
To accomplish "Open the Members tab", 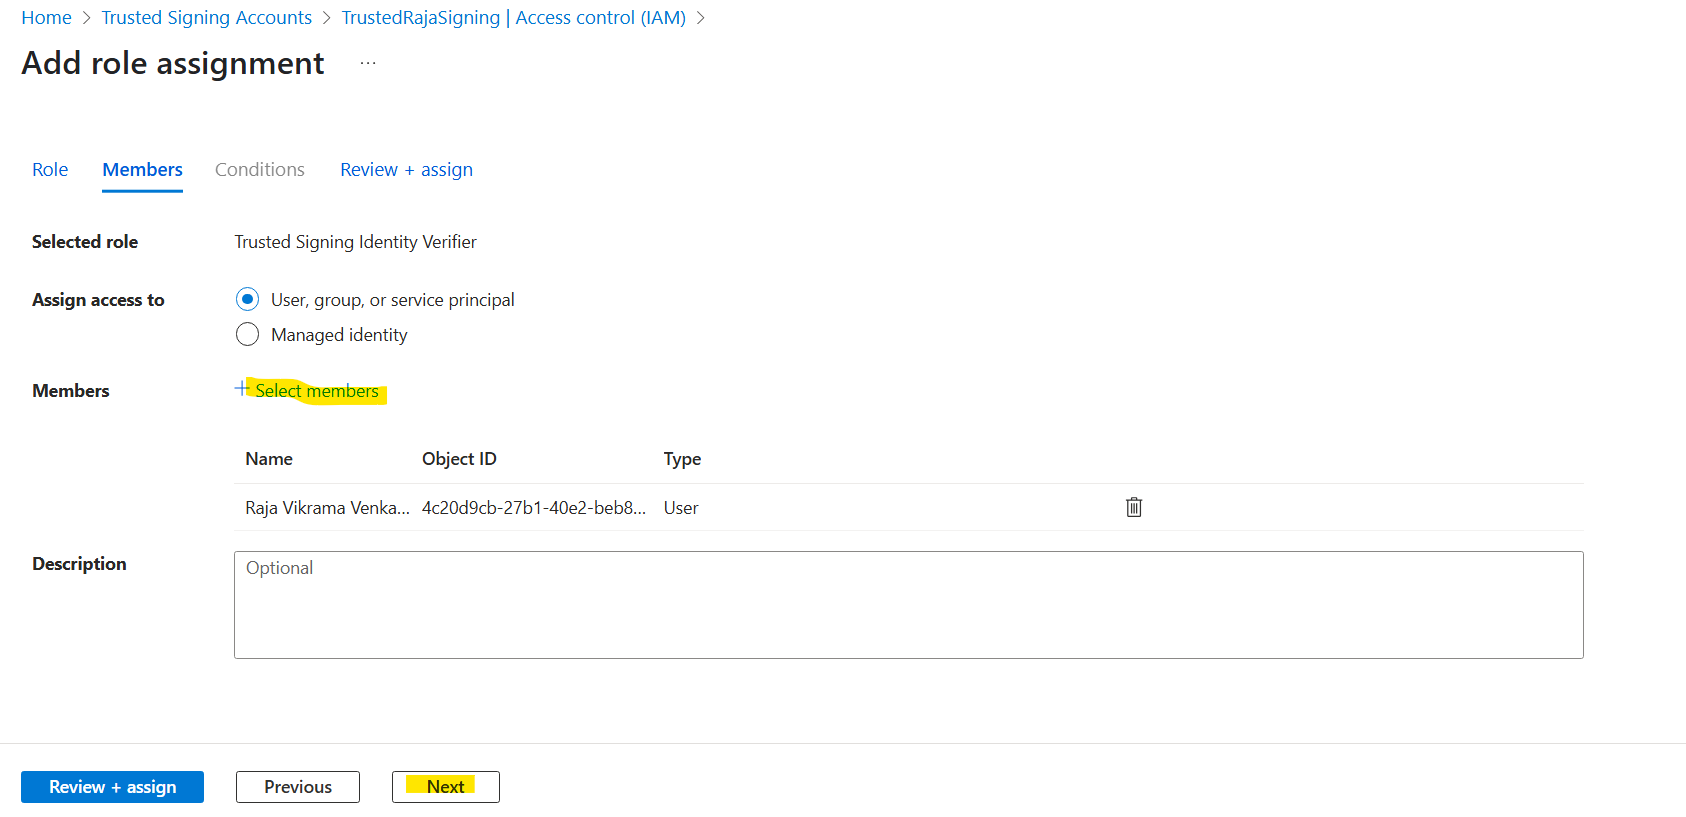I will pyautogui.click(x=142, y=170).
